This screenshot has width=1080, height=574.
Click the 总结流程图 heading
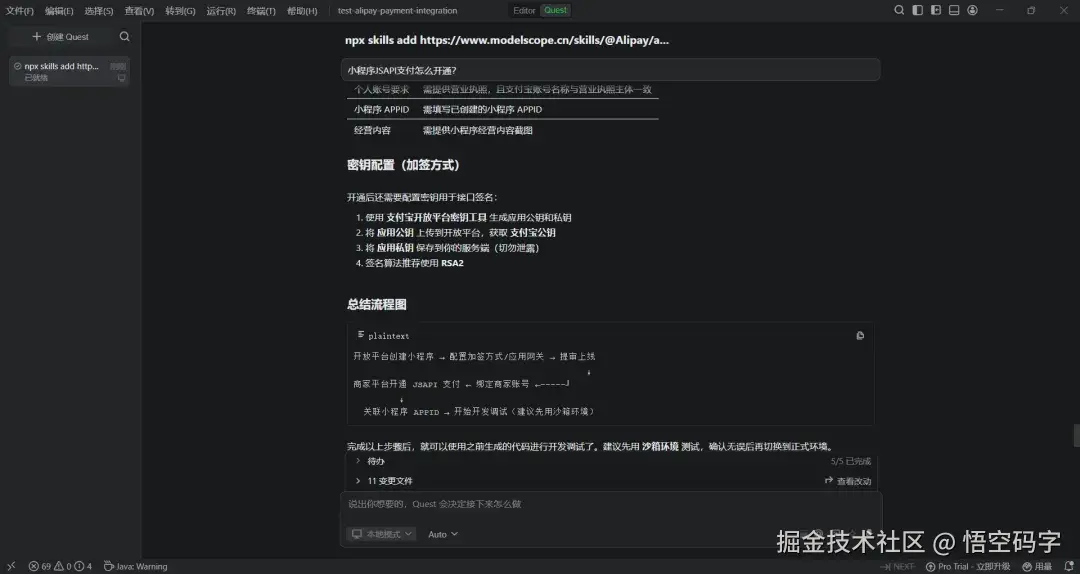coord(377,305)
